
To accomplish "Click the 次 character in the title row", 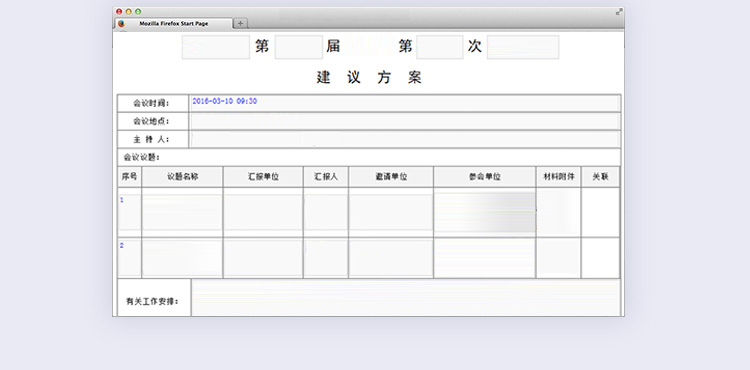I will click(x=475, y=46).
